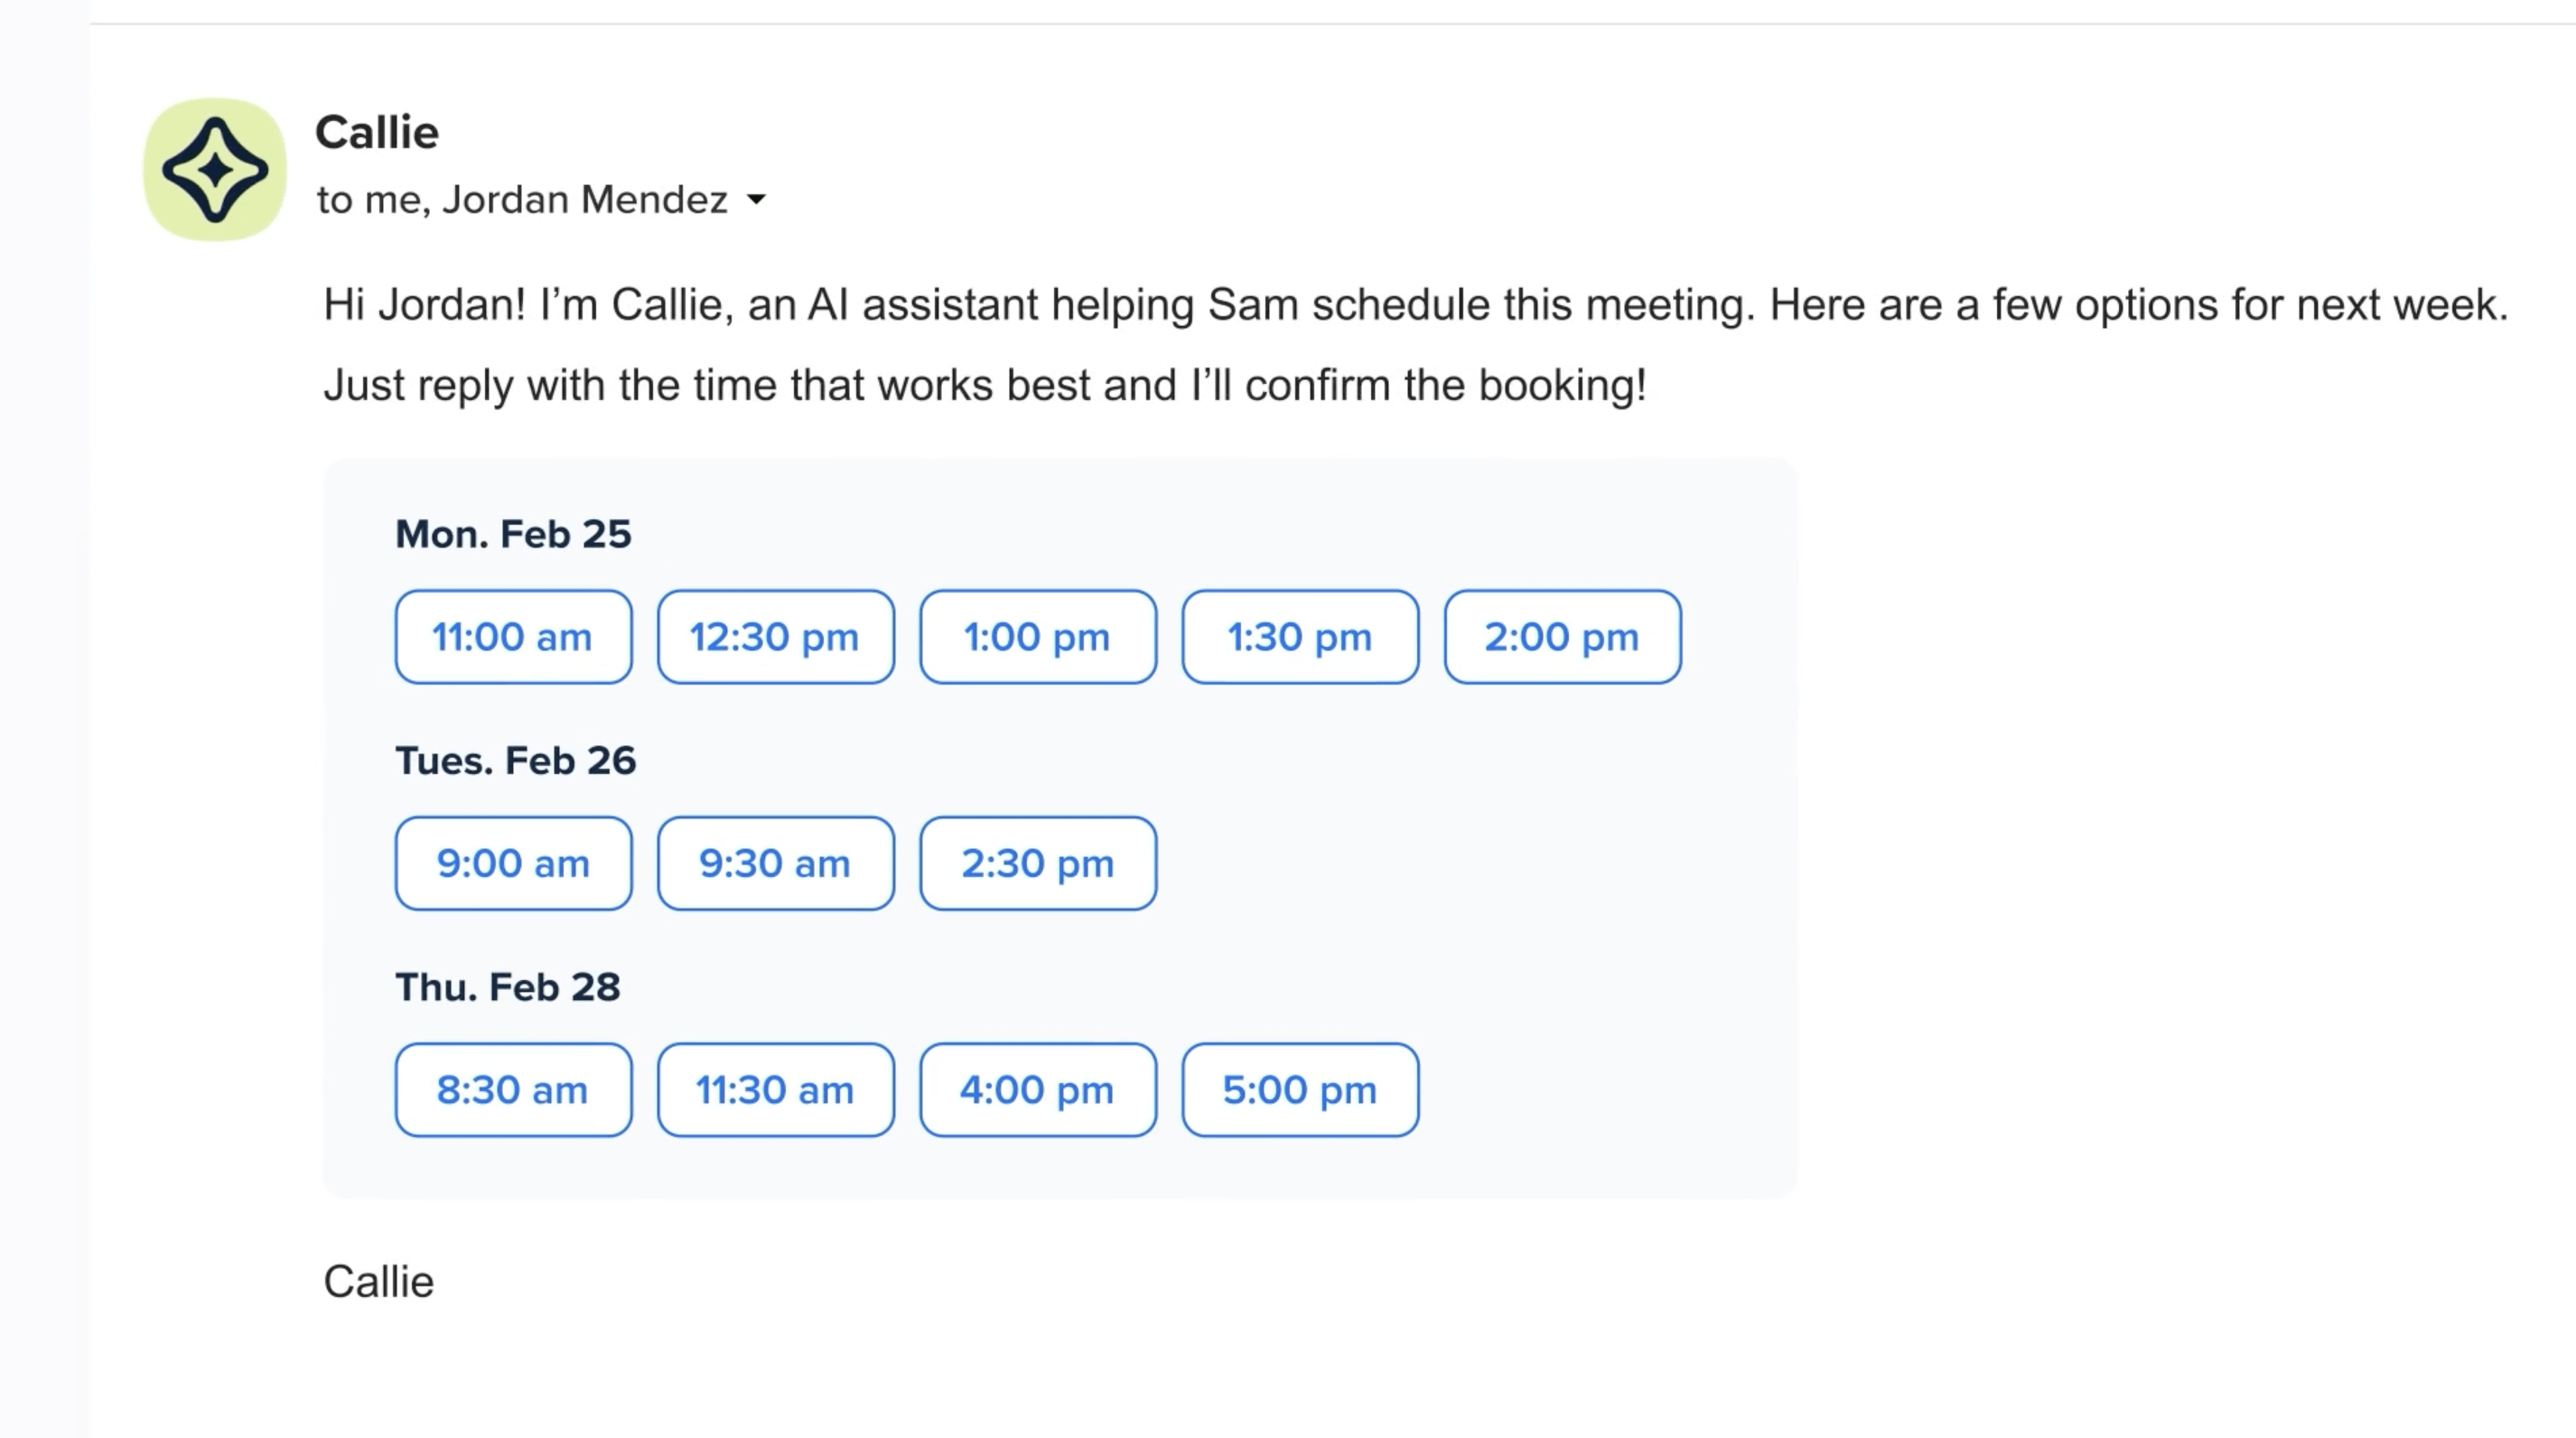The height and width of the screenshot is (1438, 2576).
Task: Choose 11:30 am on Feb 28
Action: 775,1090
